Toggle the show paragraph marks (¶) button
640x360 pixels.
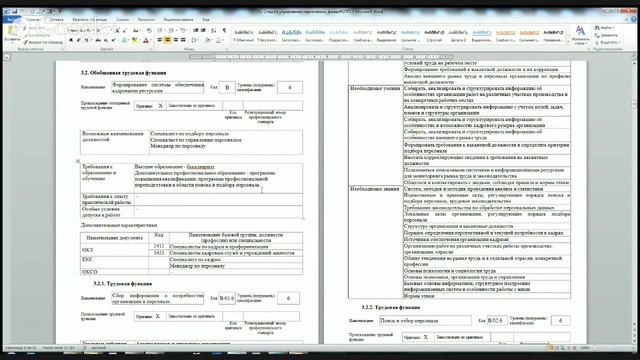tap(224, 31)
